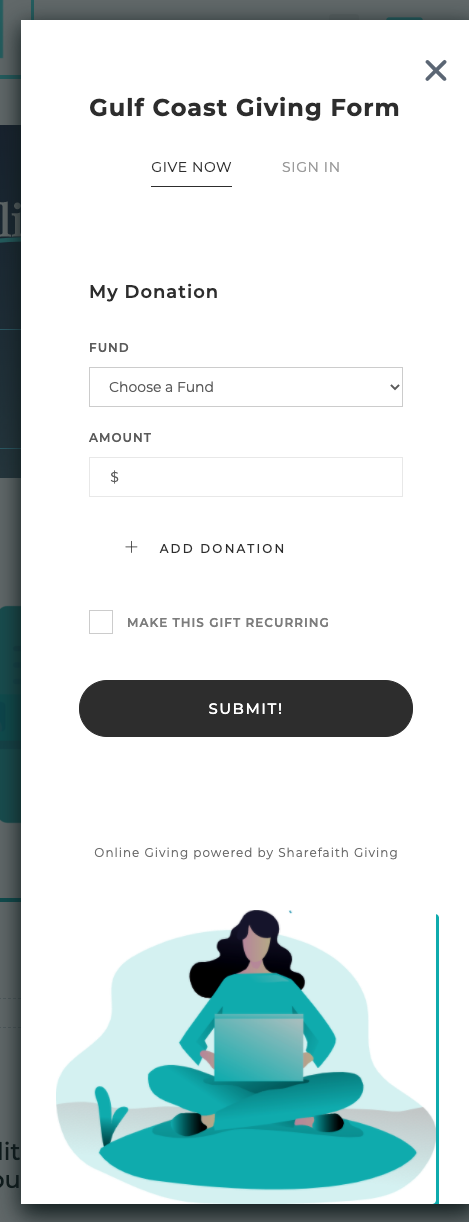Screen dimensions: 469x1222
Task: Open the Sign In tab
Action: (x=311, y=167)
